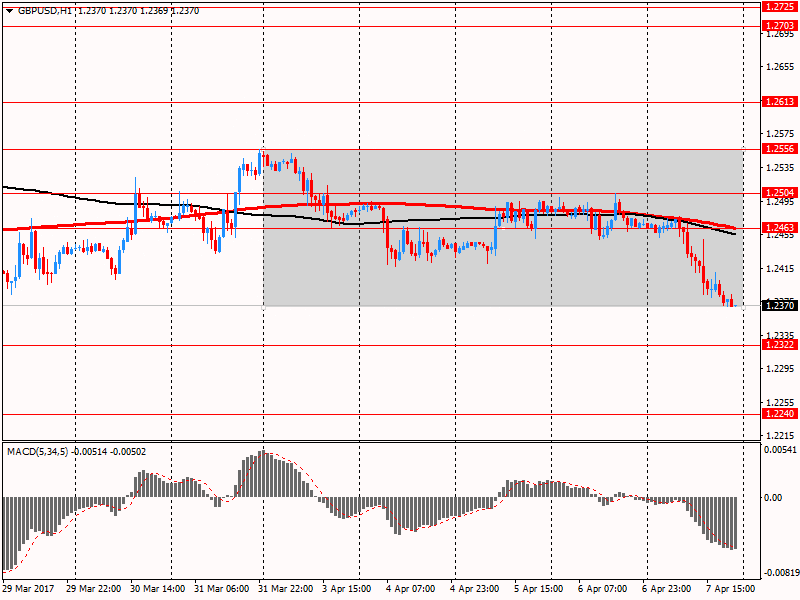Screen dimensions: 800x600
Task: Click the gray rectangle's bottom-left corner handle
Action: click(x=264, y=308)
